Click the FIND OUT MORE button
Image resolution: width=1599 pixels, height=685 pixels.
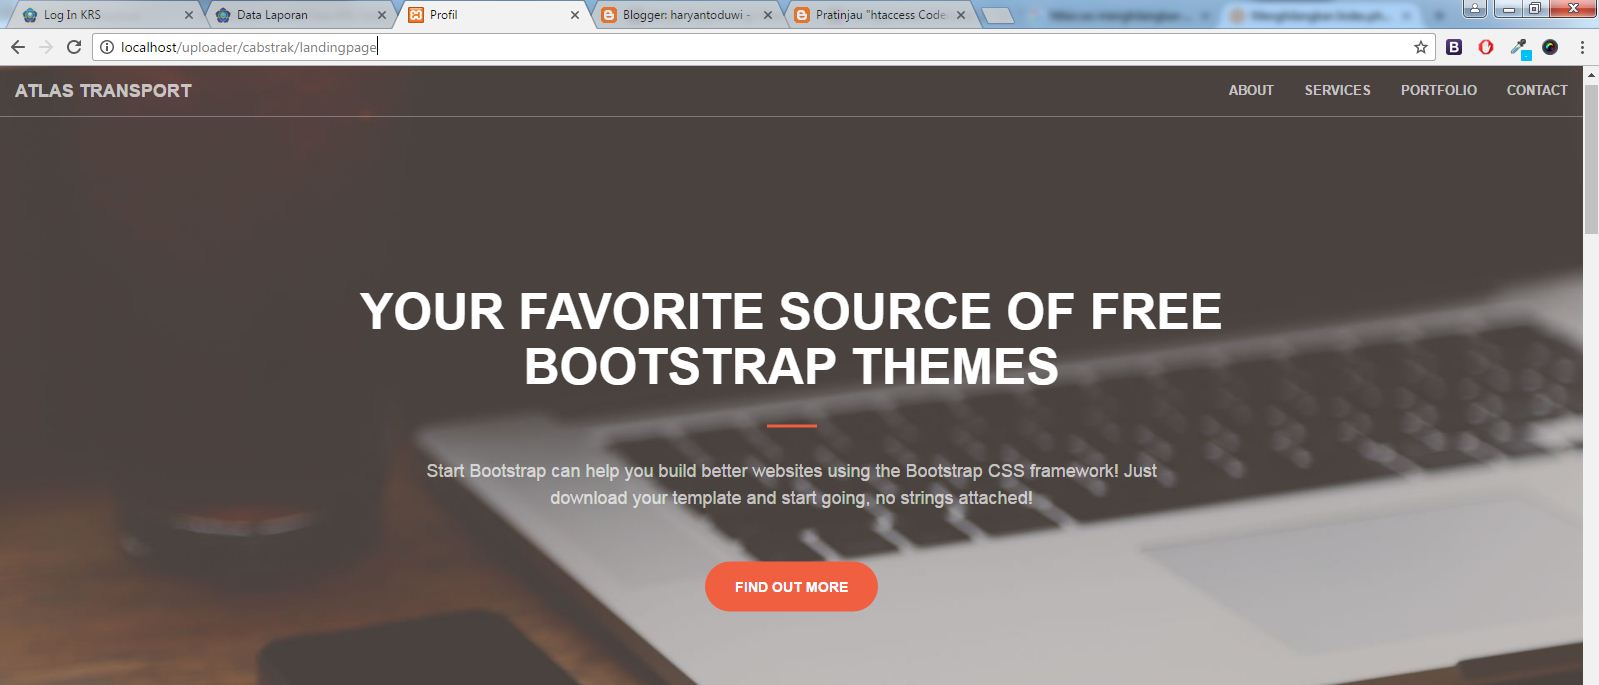[791, 587]
